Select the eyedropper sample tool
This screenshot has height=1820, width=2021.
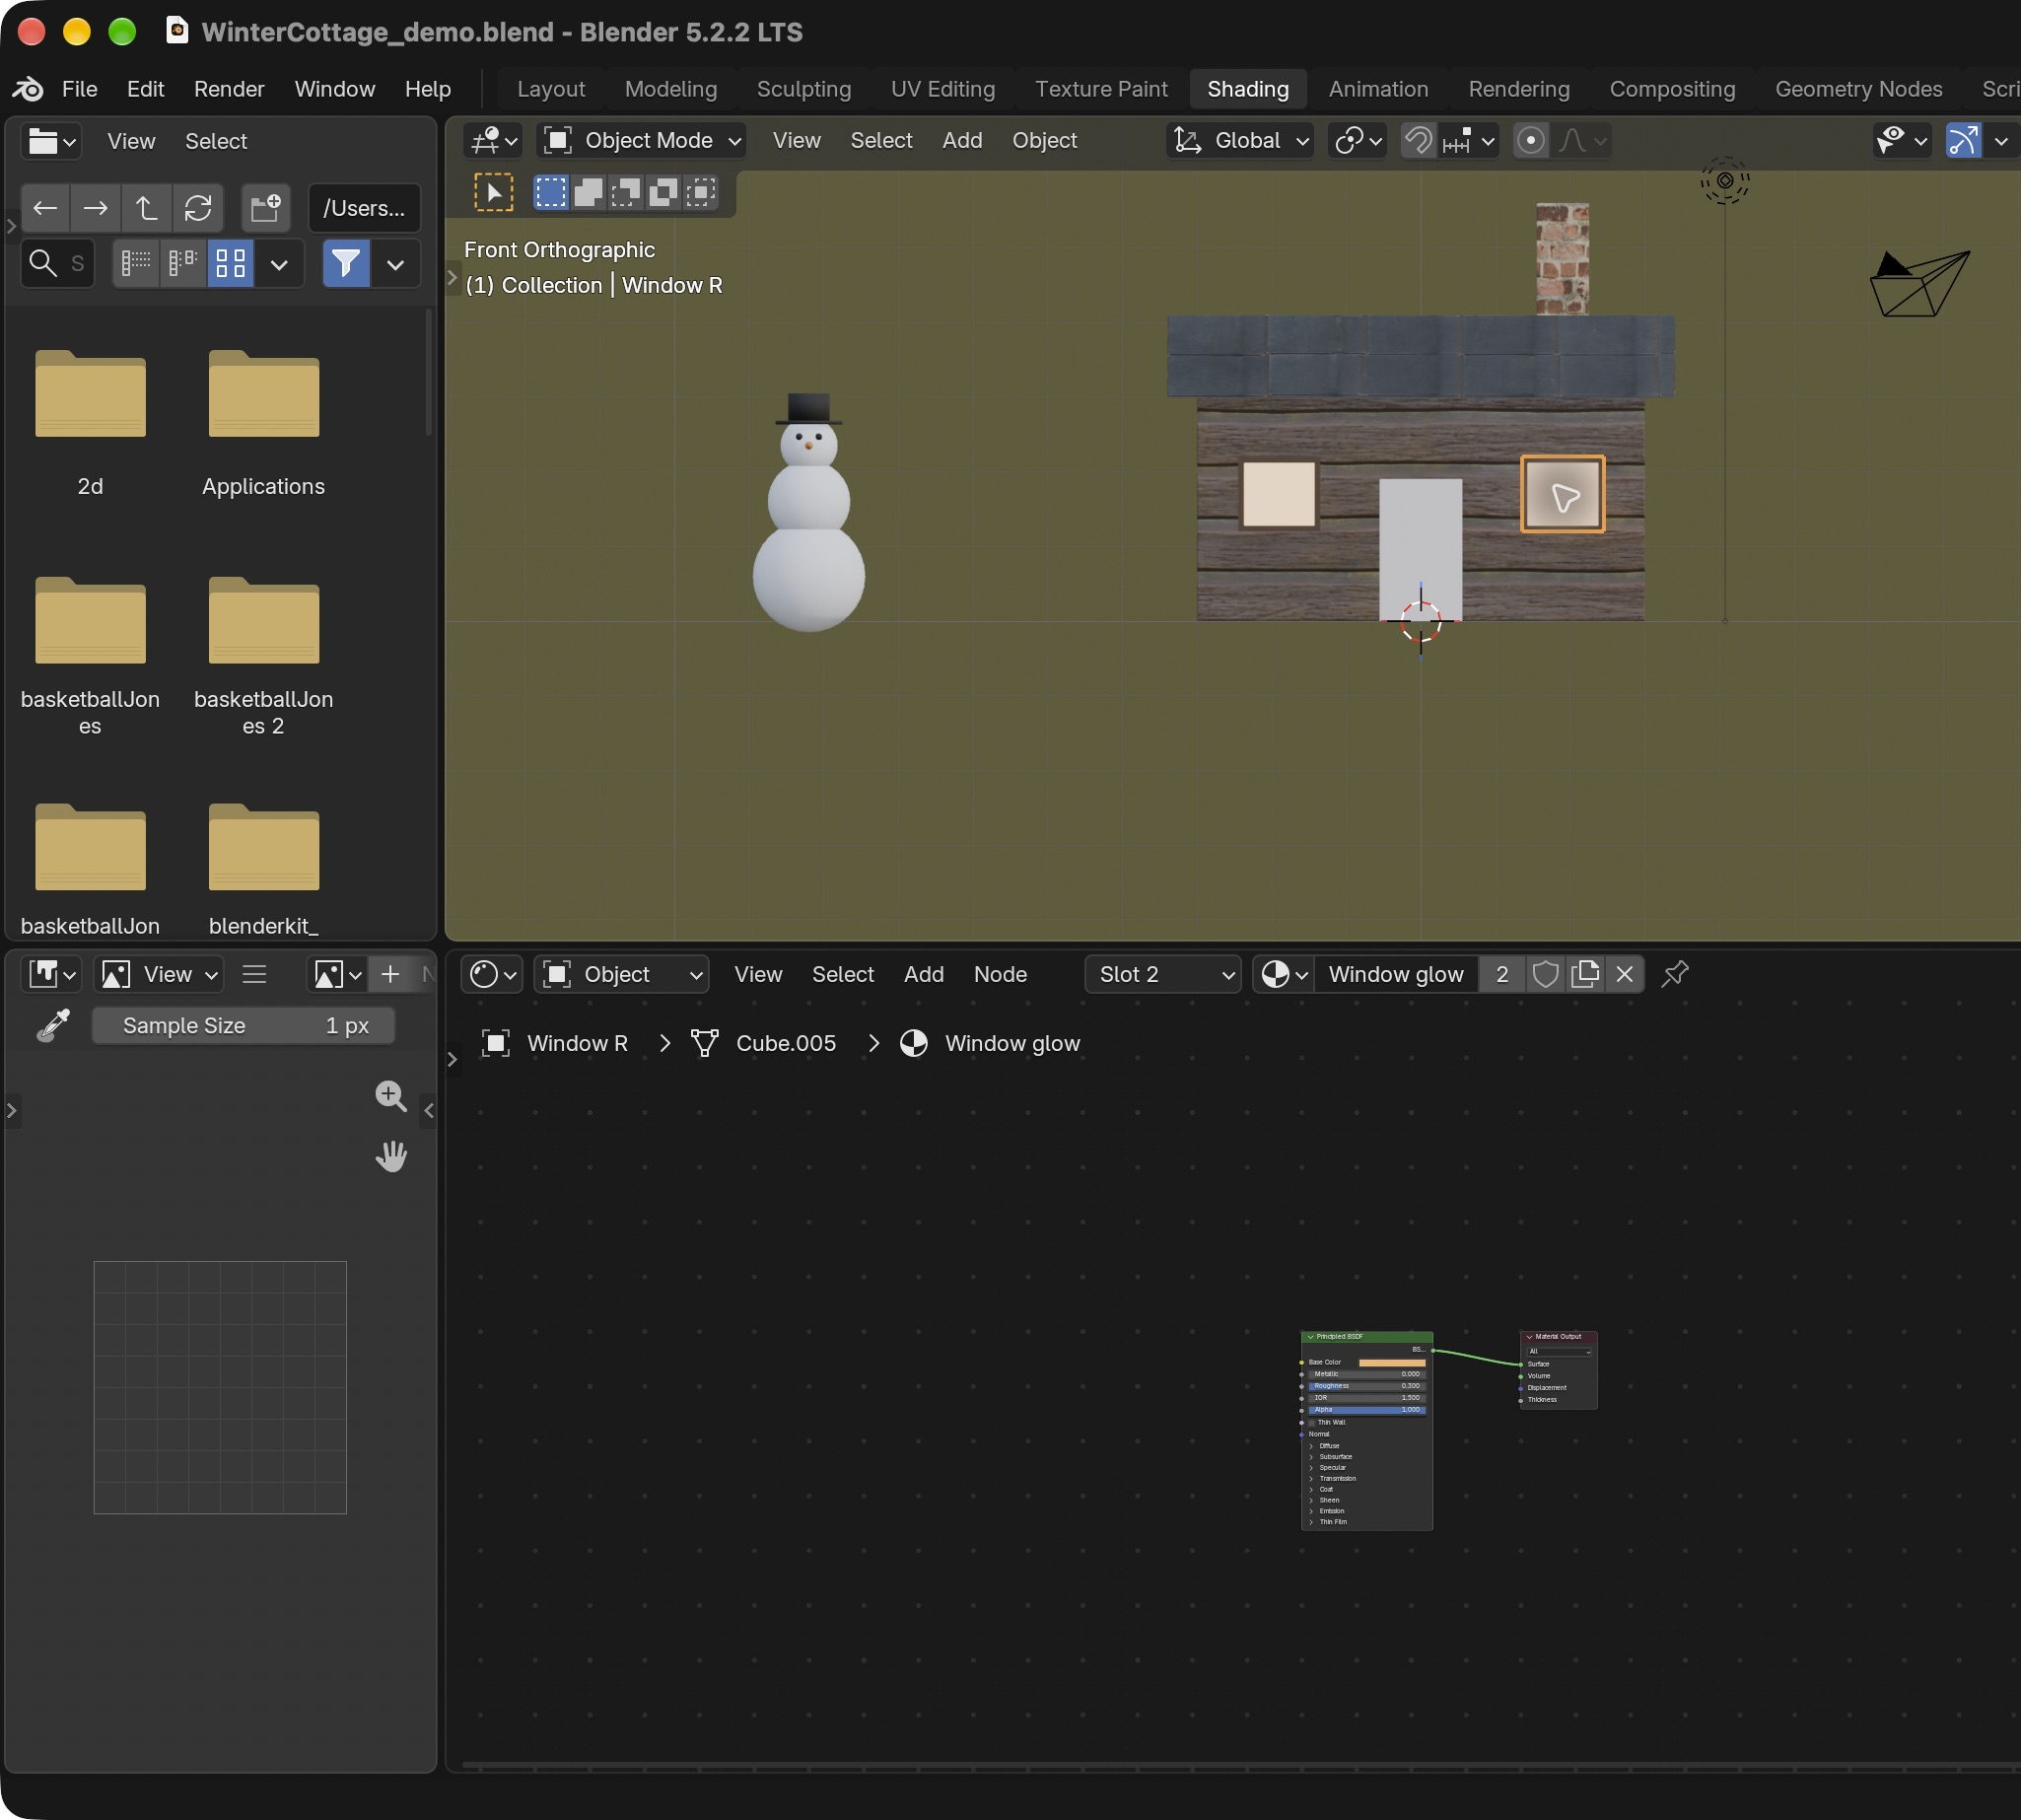point(53,1026)
